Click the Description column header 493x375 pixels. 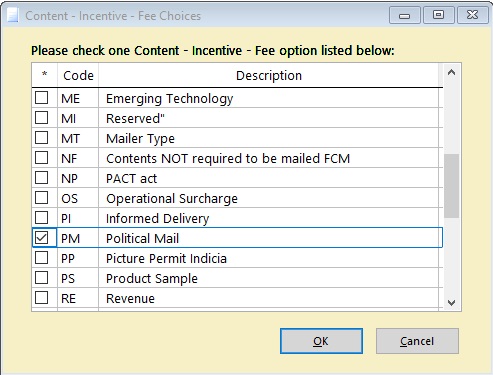coord(269,76)
